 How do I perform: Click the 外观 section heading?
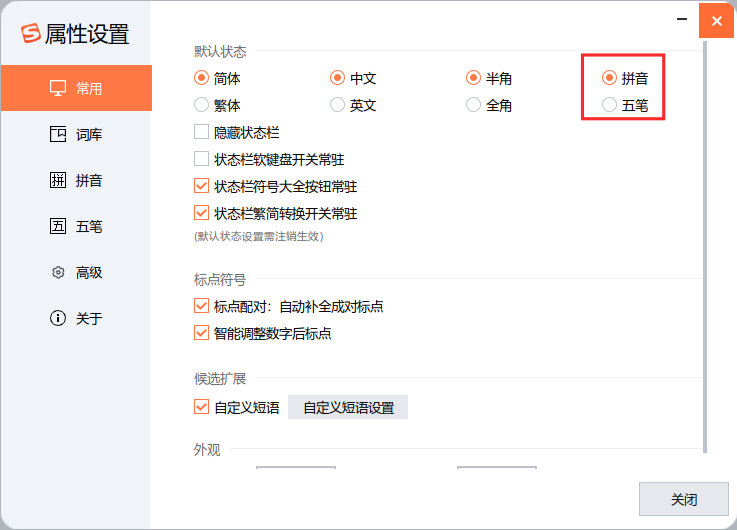[x=207, y=450]
